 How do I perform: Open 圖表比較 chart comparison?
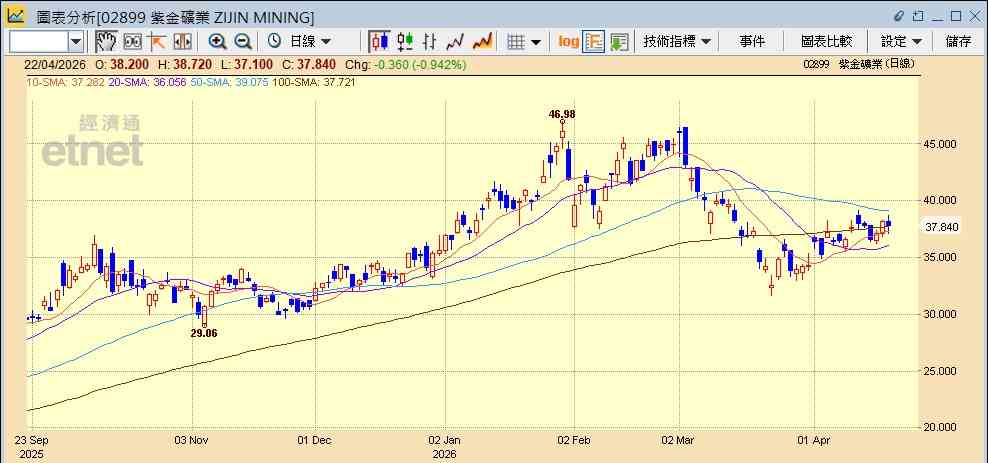tap(826, 42)
